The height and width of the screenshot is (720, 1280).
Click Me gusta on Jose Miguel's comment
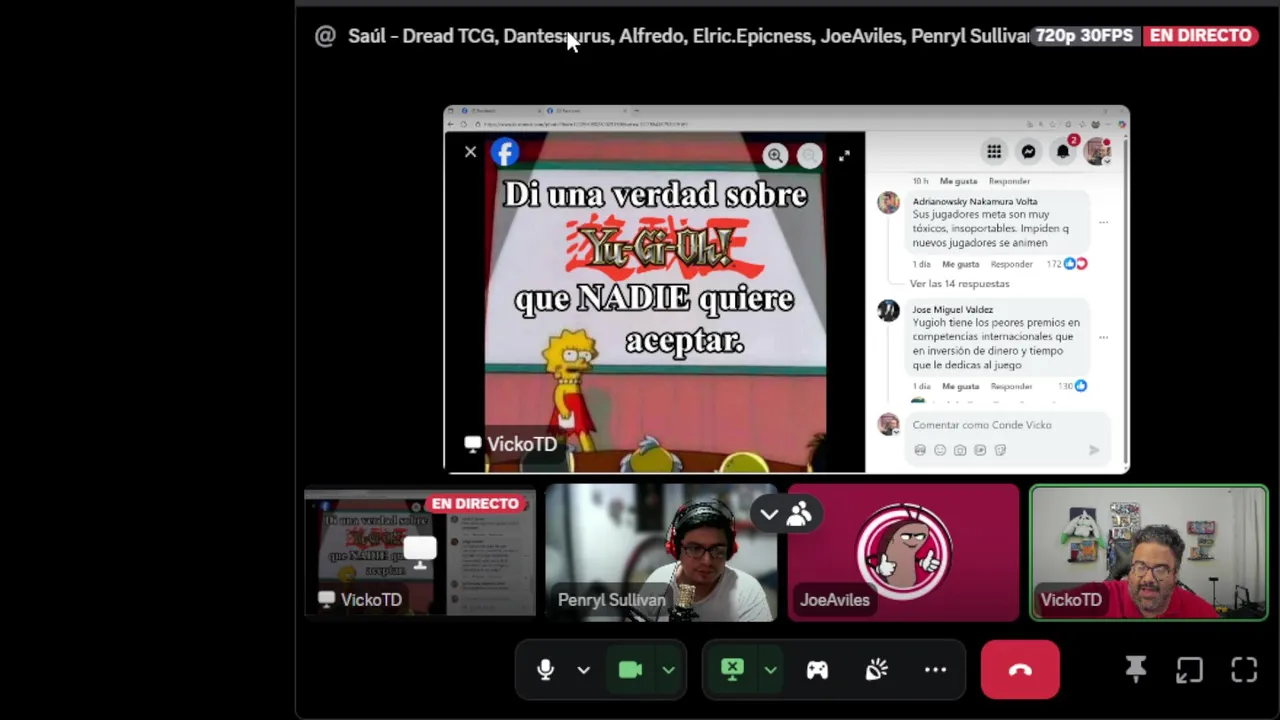coord(960,386)
